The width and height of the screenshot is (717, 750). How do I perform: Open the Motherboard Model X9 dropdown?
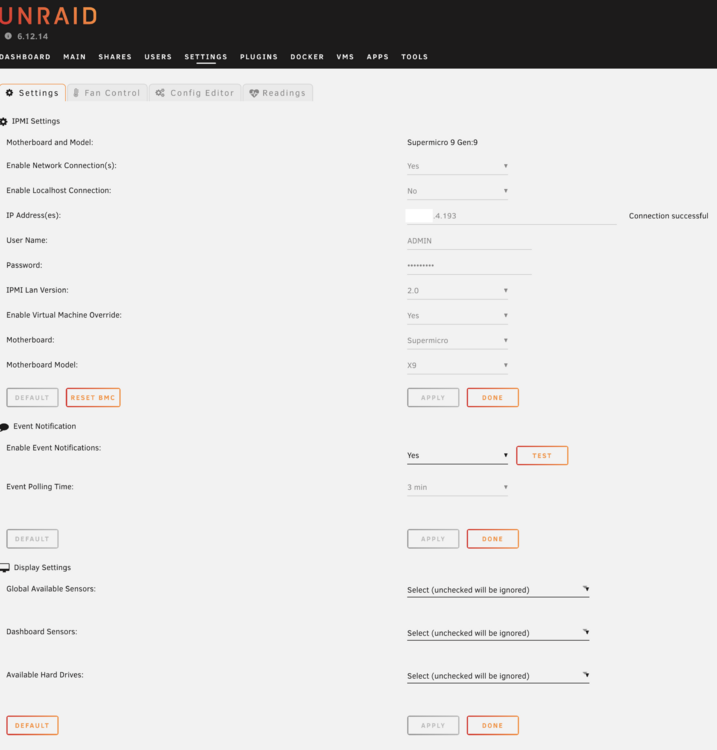pos(457,365)
